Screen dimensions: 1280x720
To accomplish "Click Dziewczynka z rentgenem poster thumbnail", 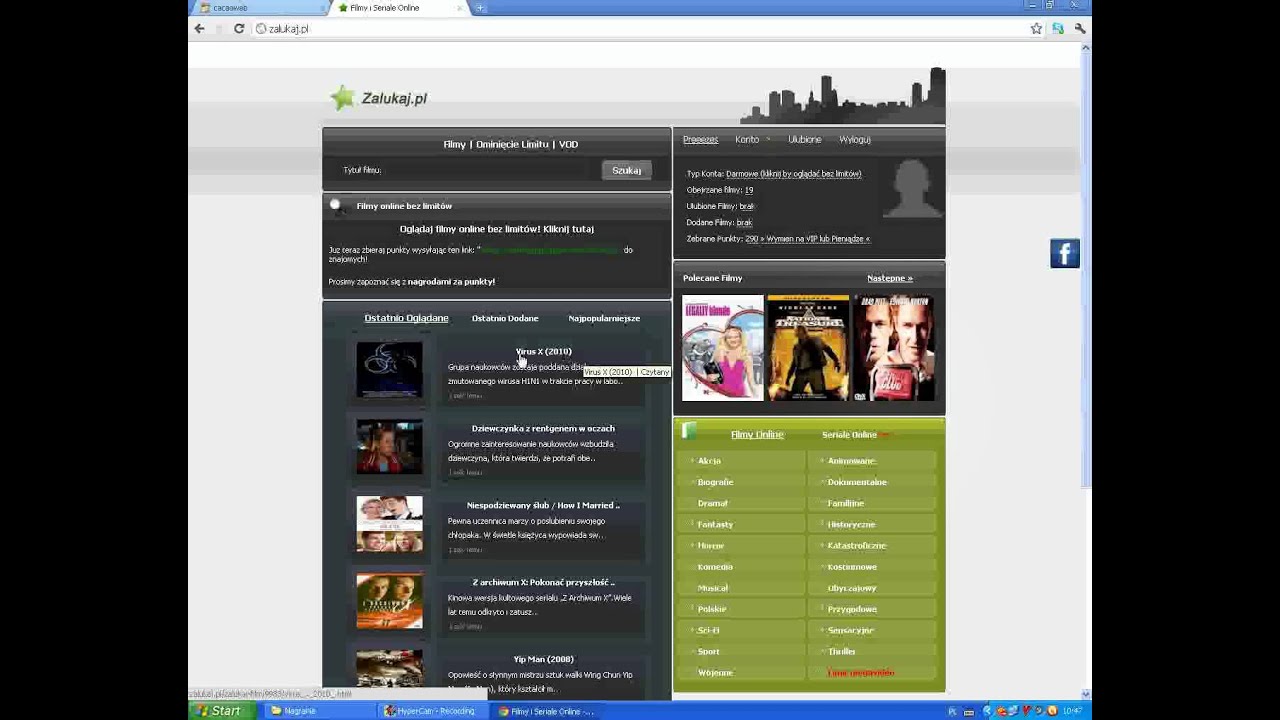I will (x=389, y=447).
